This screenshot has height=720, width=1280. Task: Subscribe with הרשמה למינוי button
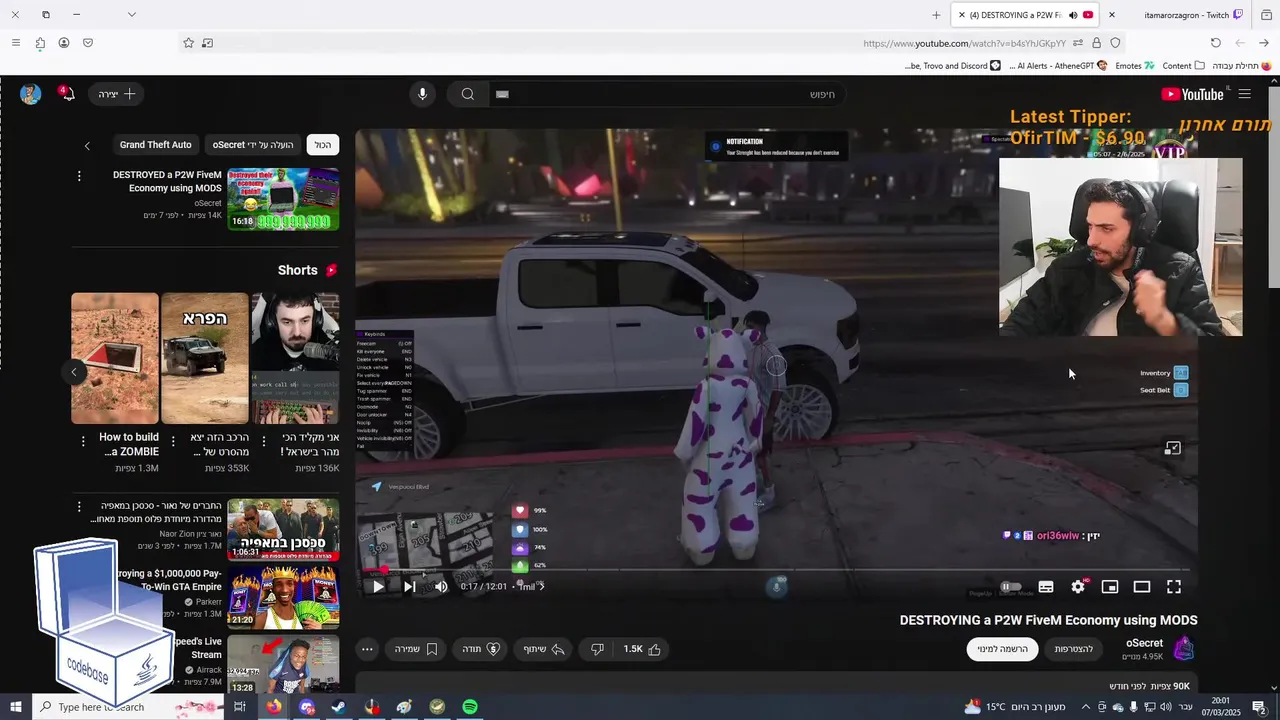pos(1002,649)
